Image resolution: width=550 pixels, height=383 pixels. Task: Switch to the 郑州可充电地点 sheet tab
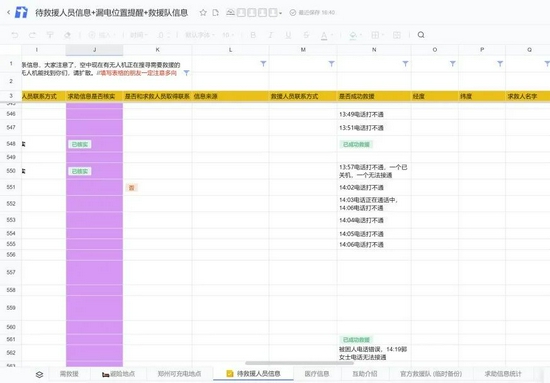pos(179,374)
